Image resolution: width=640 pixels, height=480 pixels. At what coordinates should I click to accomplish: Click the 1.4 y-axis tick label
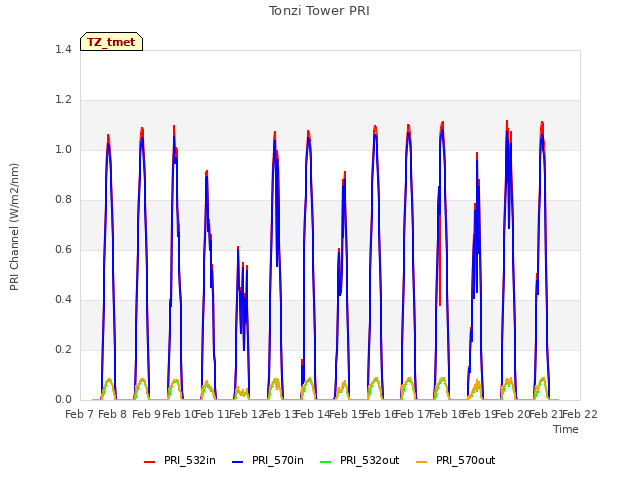63,49
